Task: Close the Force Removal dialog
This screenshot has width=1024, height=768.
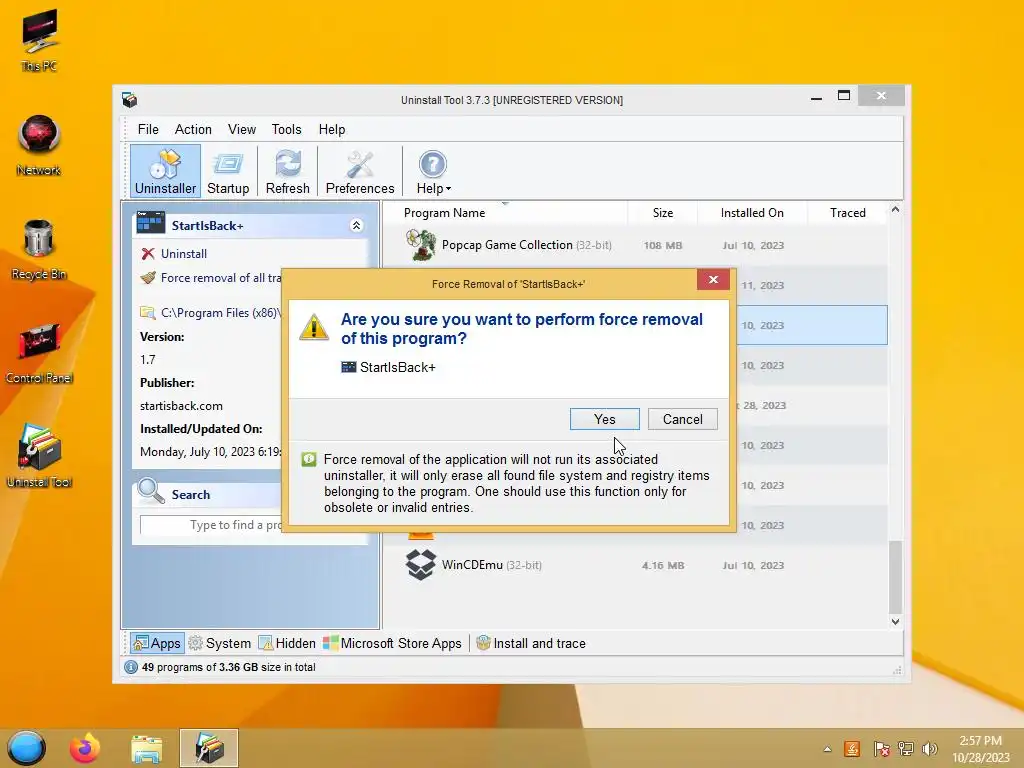Action: 713,280
